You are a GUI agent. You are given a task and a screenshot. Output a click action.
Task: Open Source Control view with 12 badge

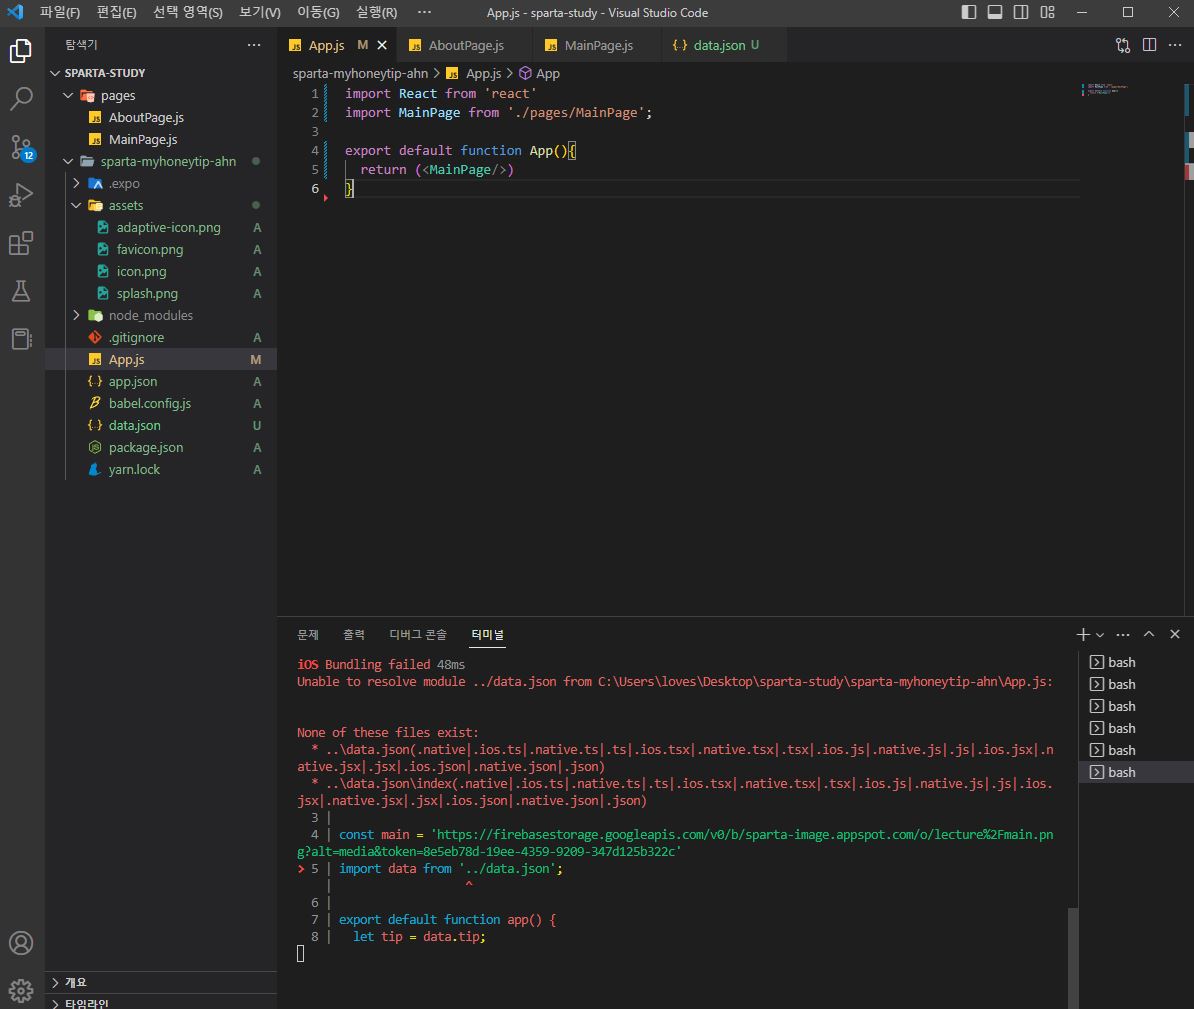click(x=21, y=147)
